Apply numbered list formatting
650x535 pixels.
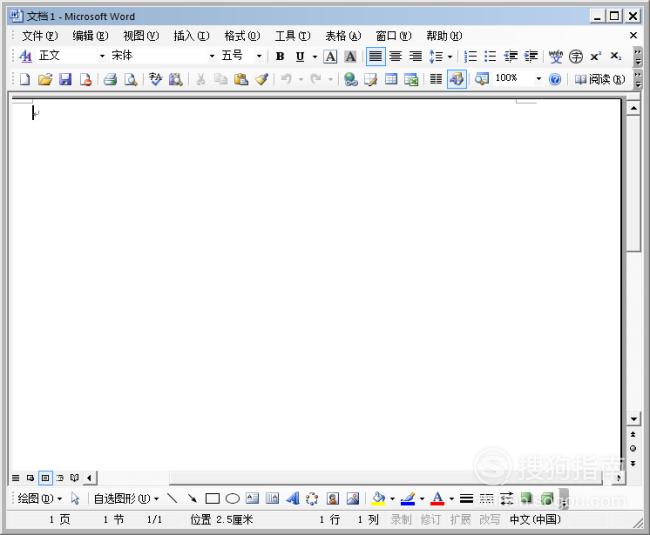(470, 56)
